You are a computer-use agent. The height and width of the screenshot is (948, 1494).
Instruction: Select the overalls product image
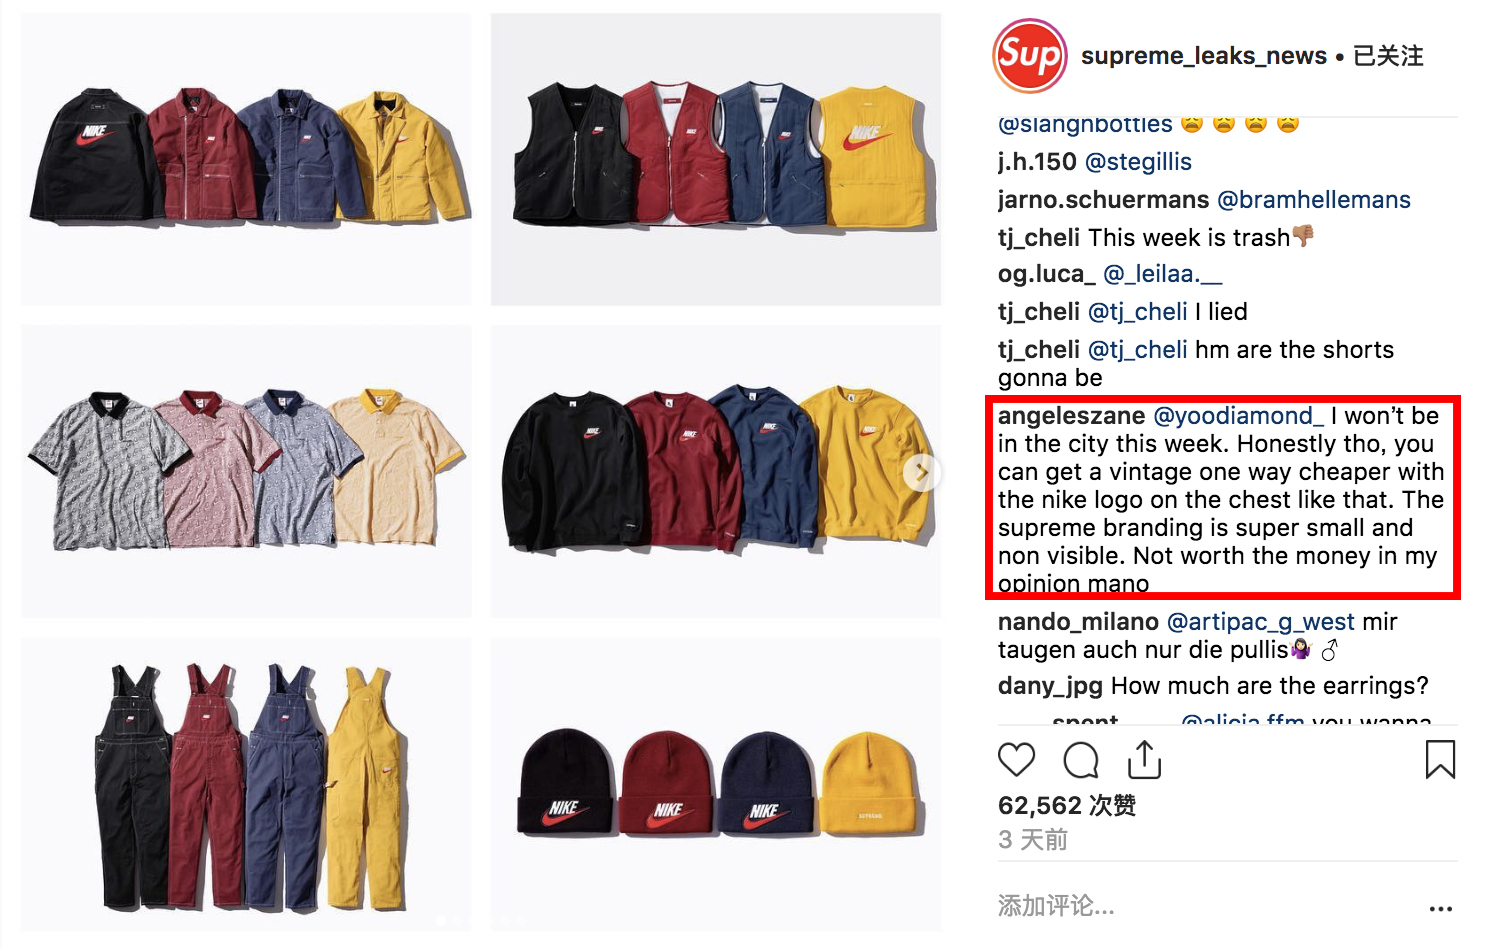(247, 785)
